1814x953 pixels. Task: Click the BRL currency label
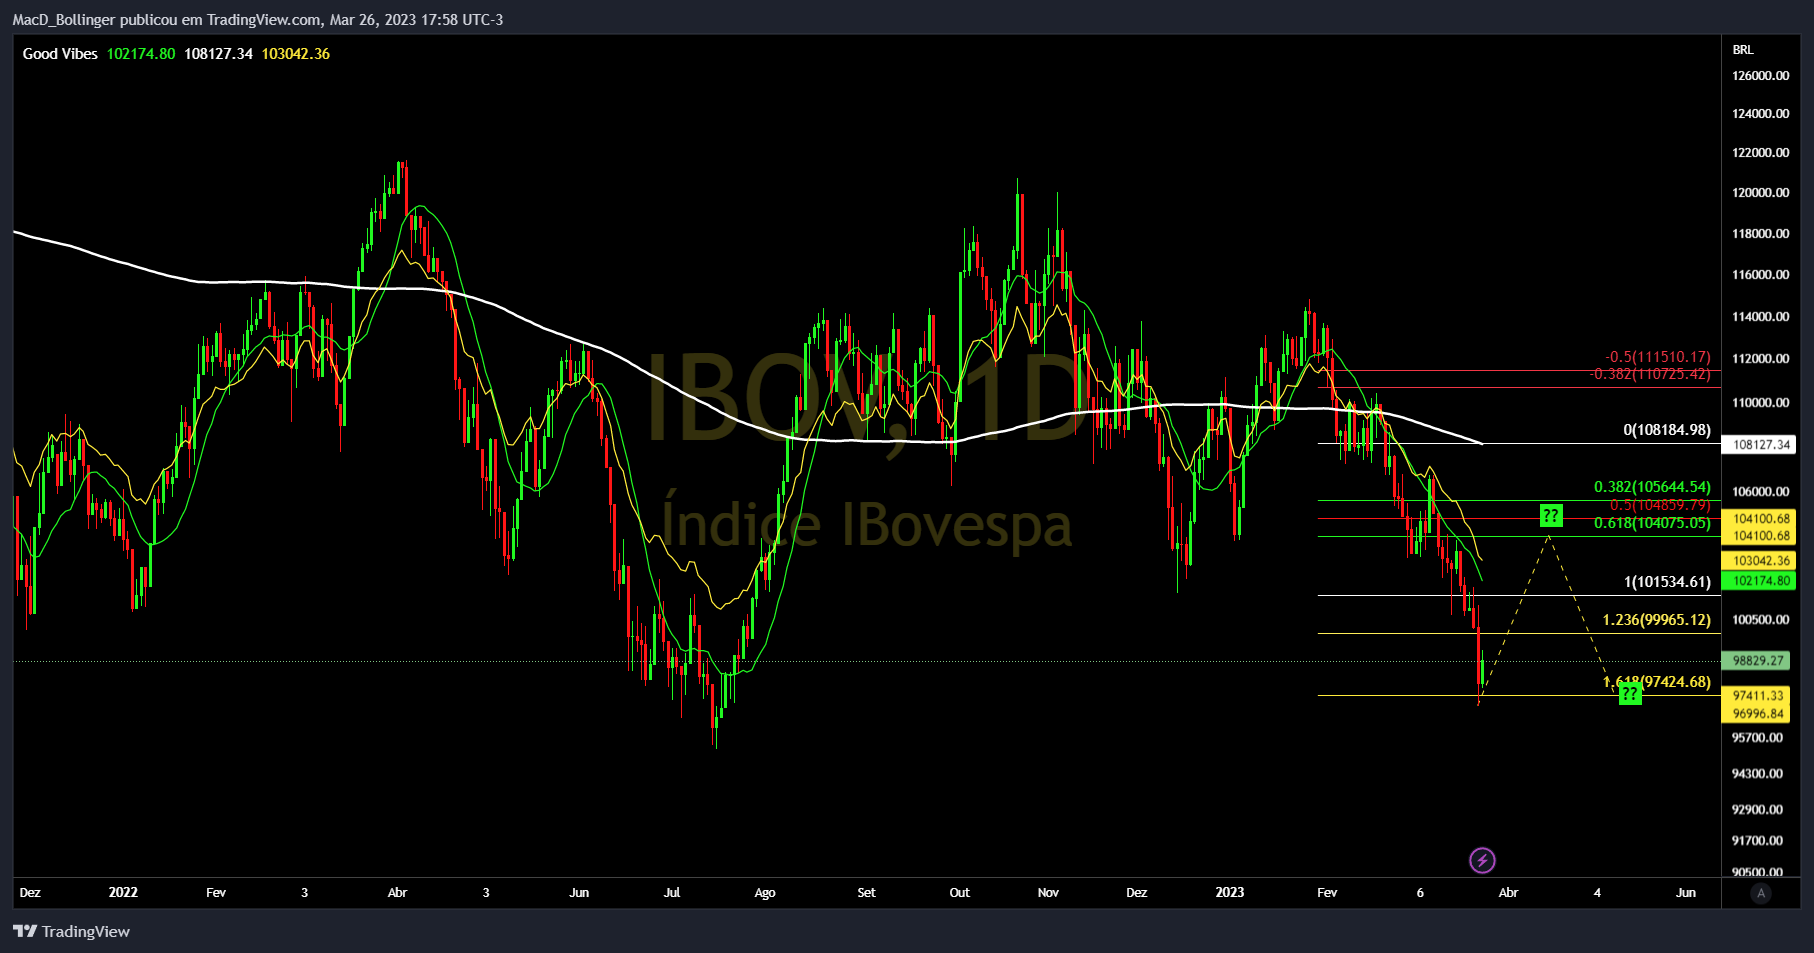1743,50
